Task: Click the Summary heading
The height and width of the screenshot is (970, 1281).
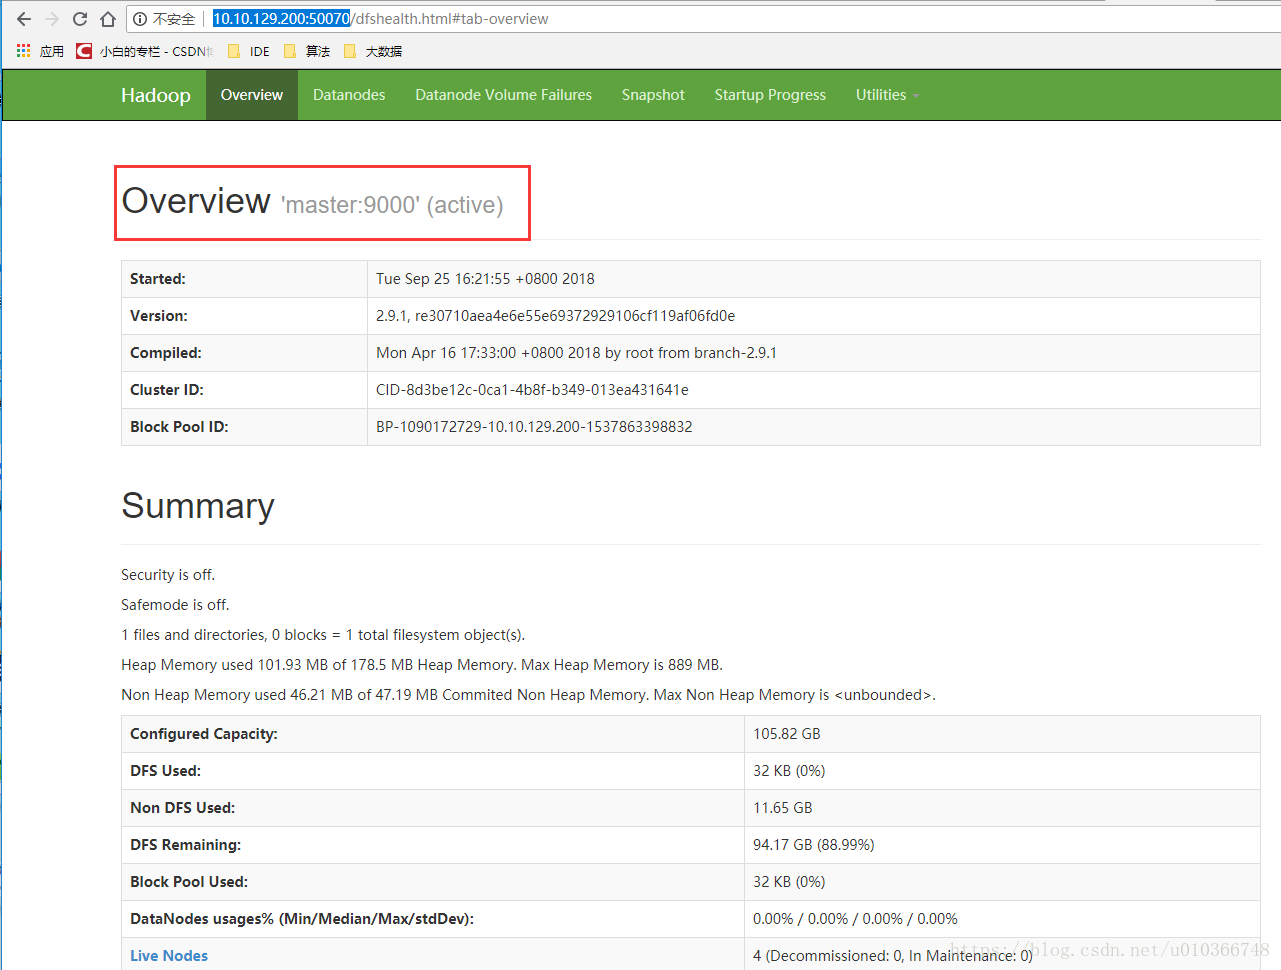Action: [198, 506]
